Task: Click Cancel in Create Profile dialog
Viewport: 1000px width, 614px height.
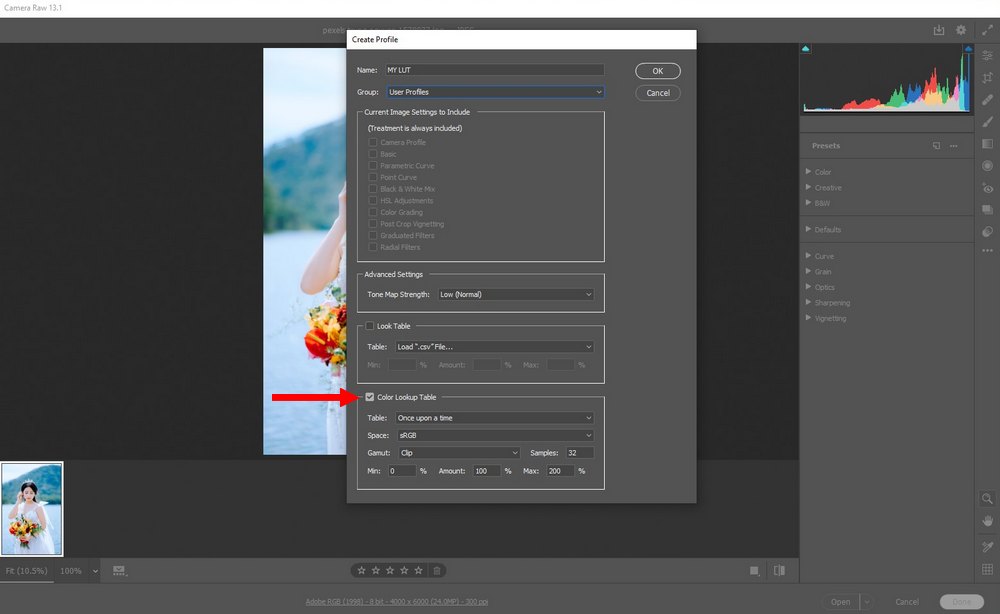Action: click(x=658, y=93)
